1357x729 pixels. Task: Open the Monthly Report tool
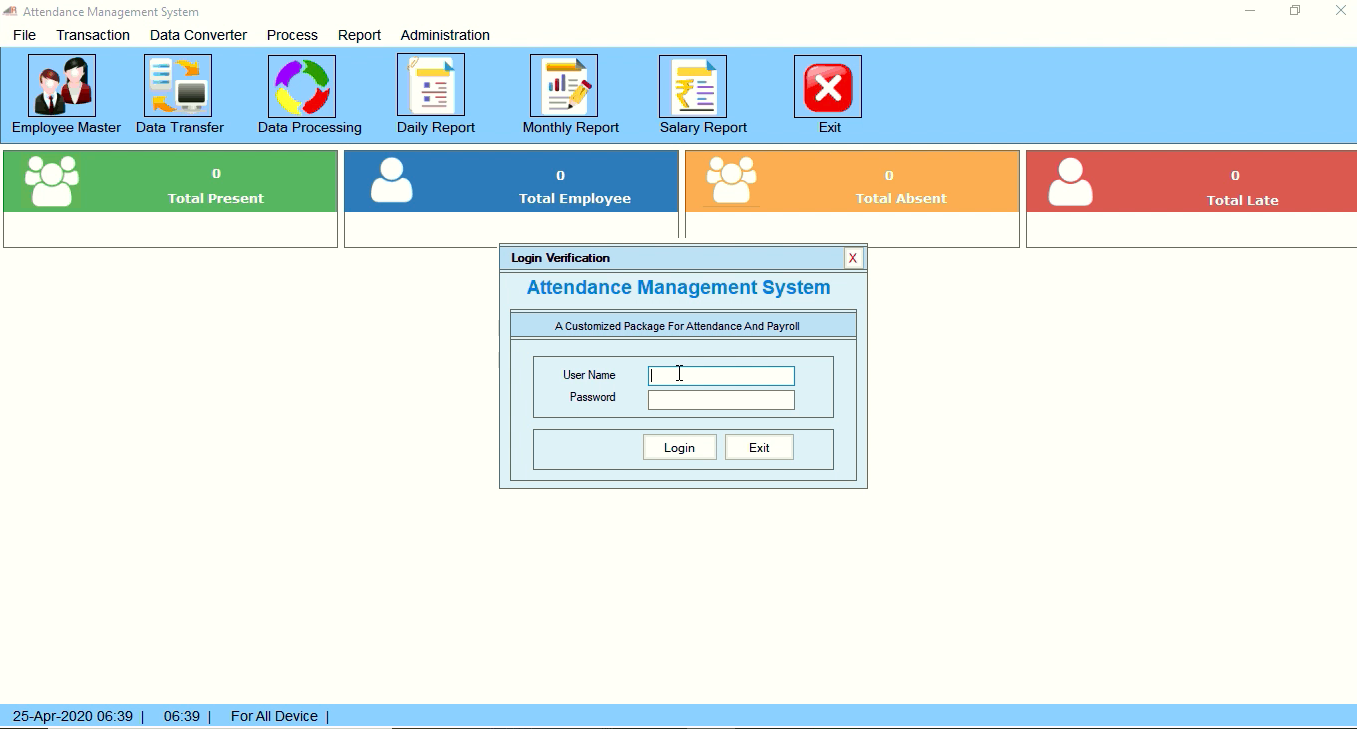pos(563,86)
